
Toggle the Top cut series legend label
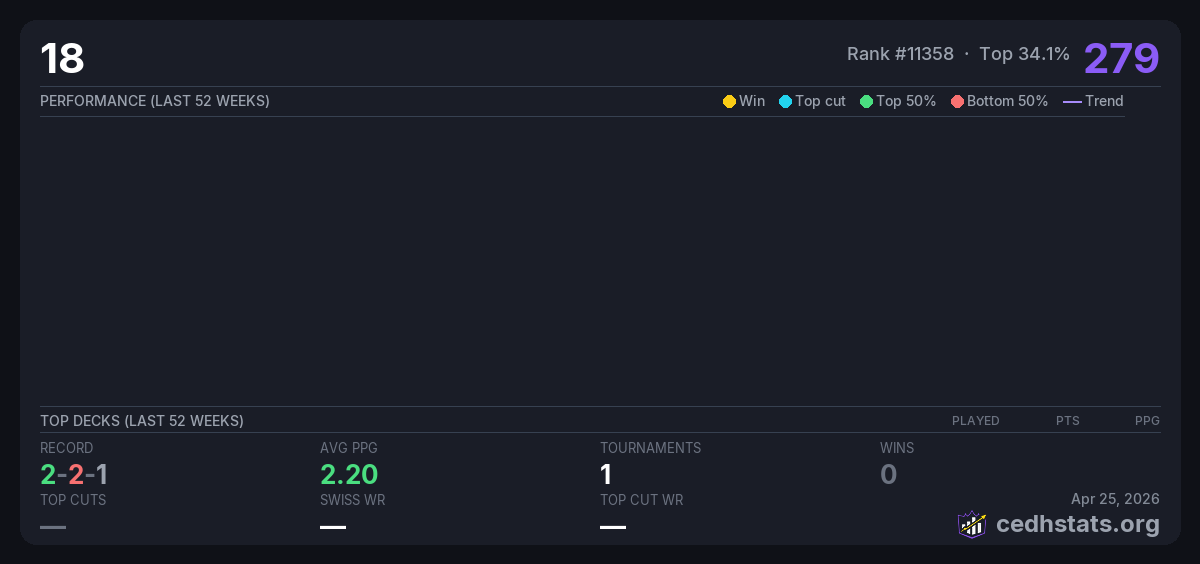820,101
